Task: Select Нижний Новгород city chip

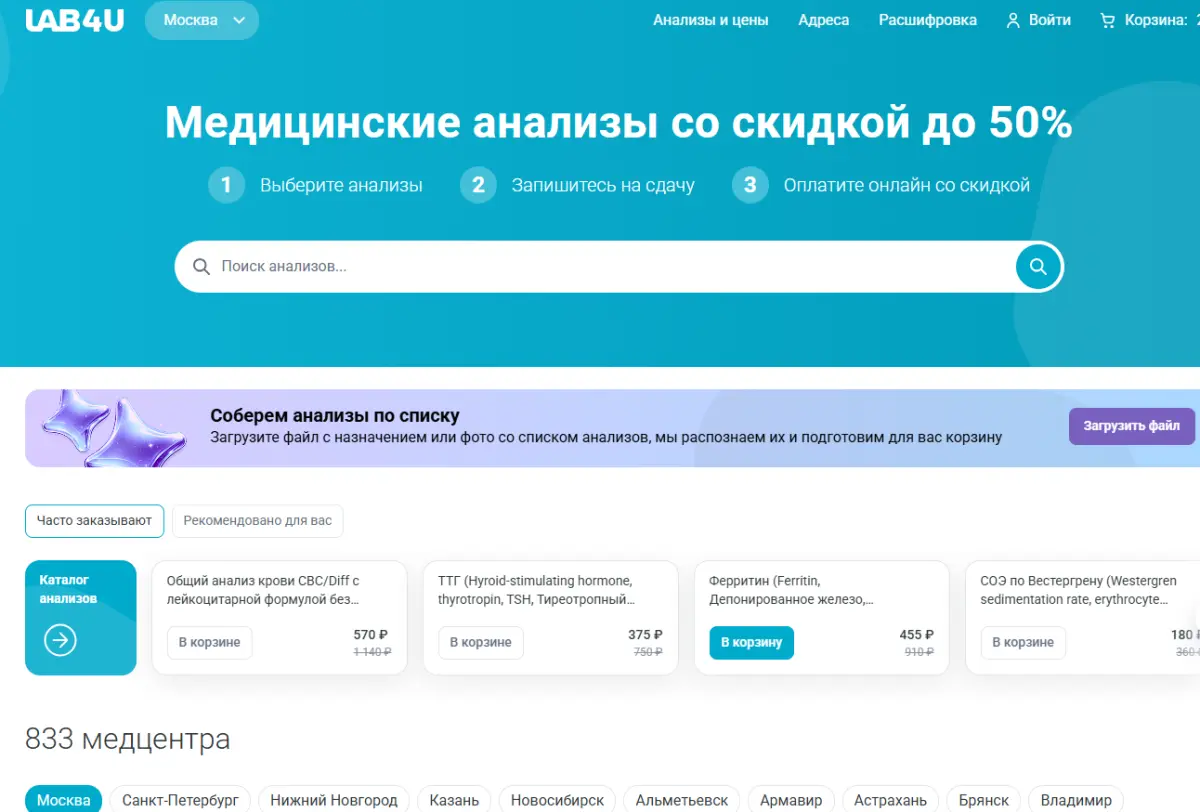Action: tap(334, 800)
